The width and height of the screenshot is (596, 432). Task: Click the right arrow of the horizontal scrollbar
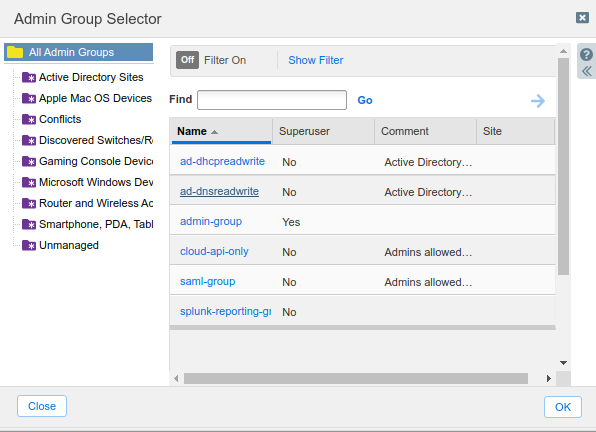[x=548, y=378]
